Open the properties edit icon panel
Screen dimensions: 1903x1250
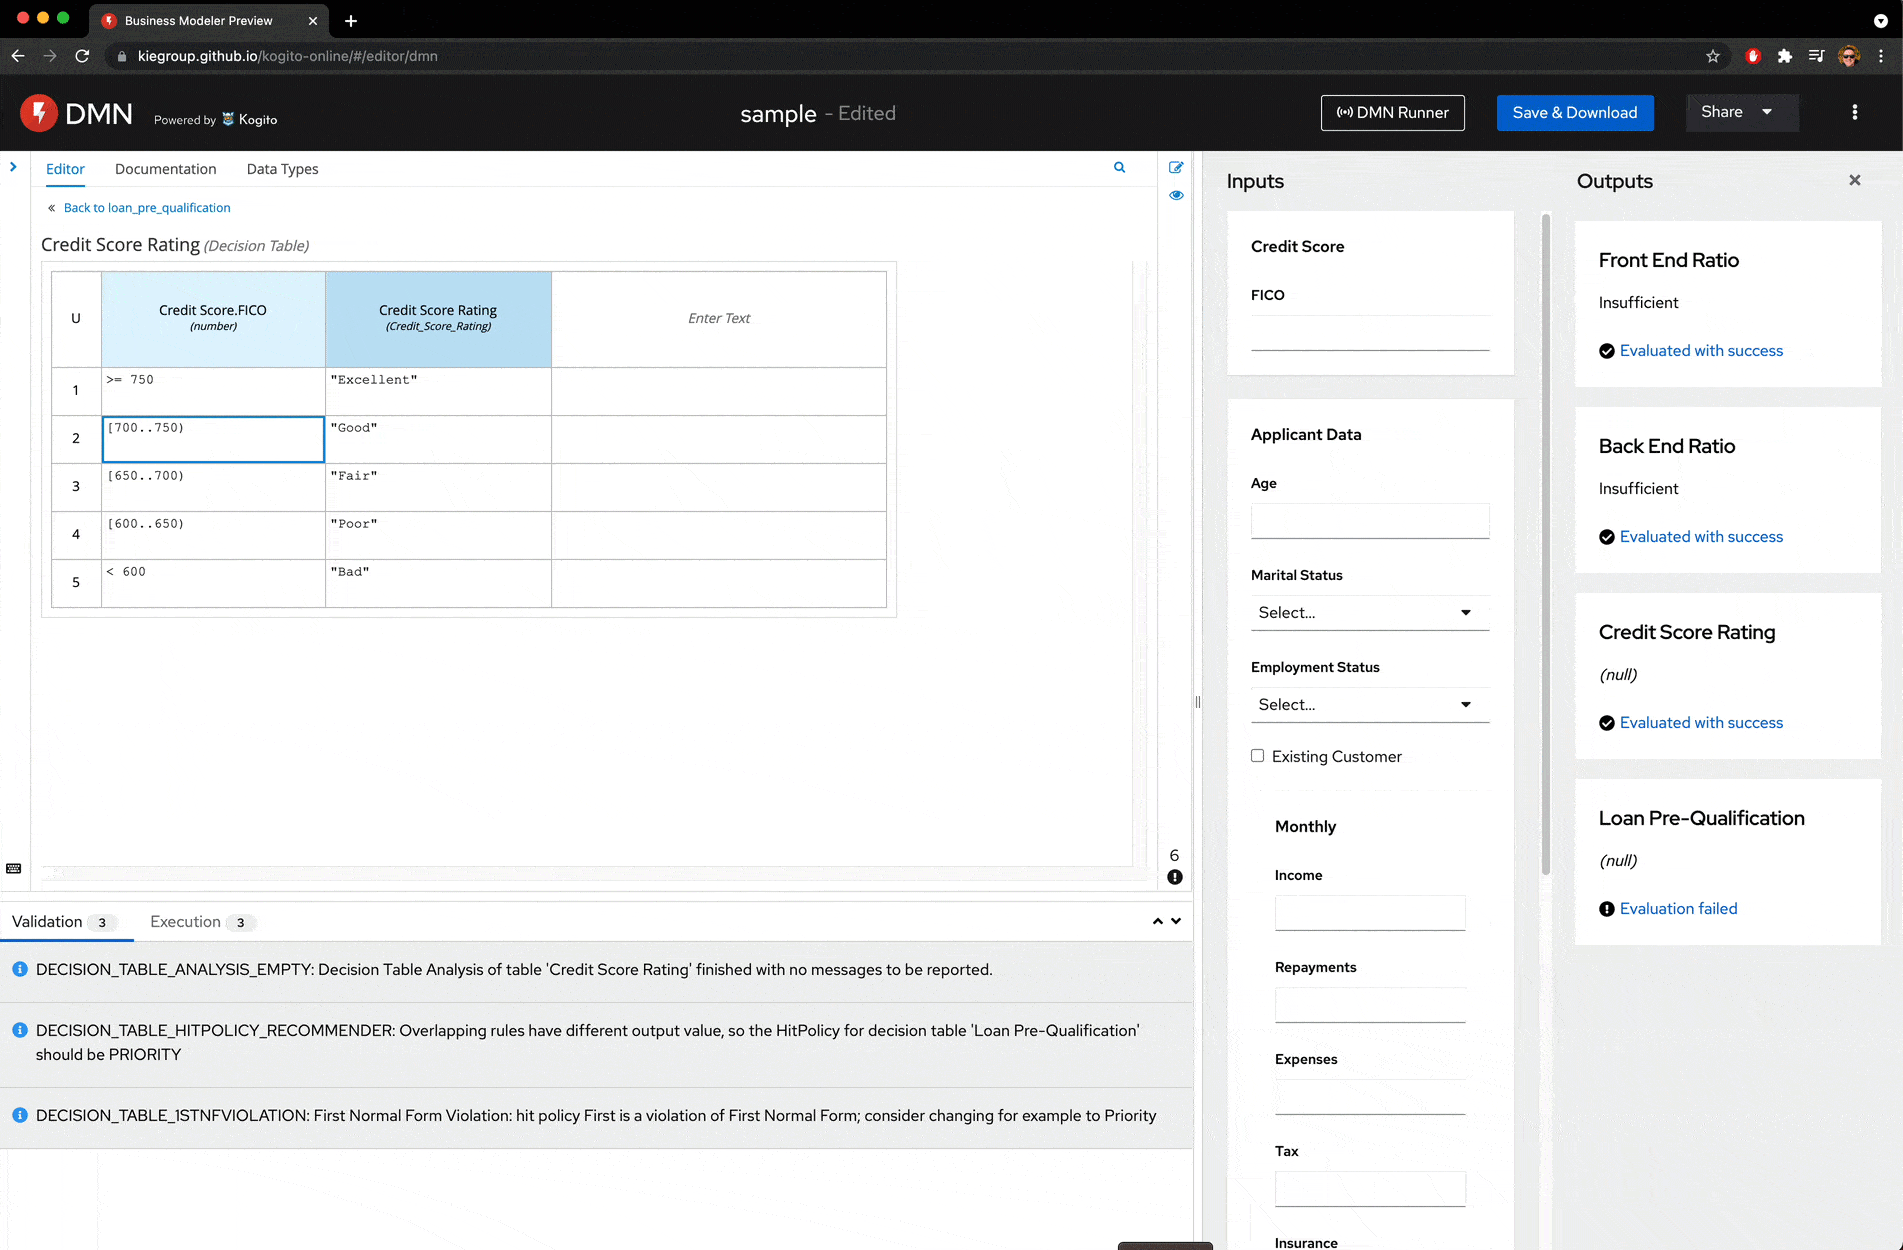pyautogui.click(x=1176, y=168)
